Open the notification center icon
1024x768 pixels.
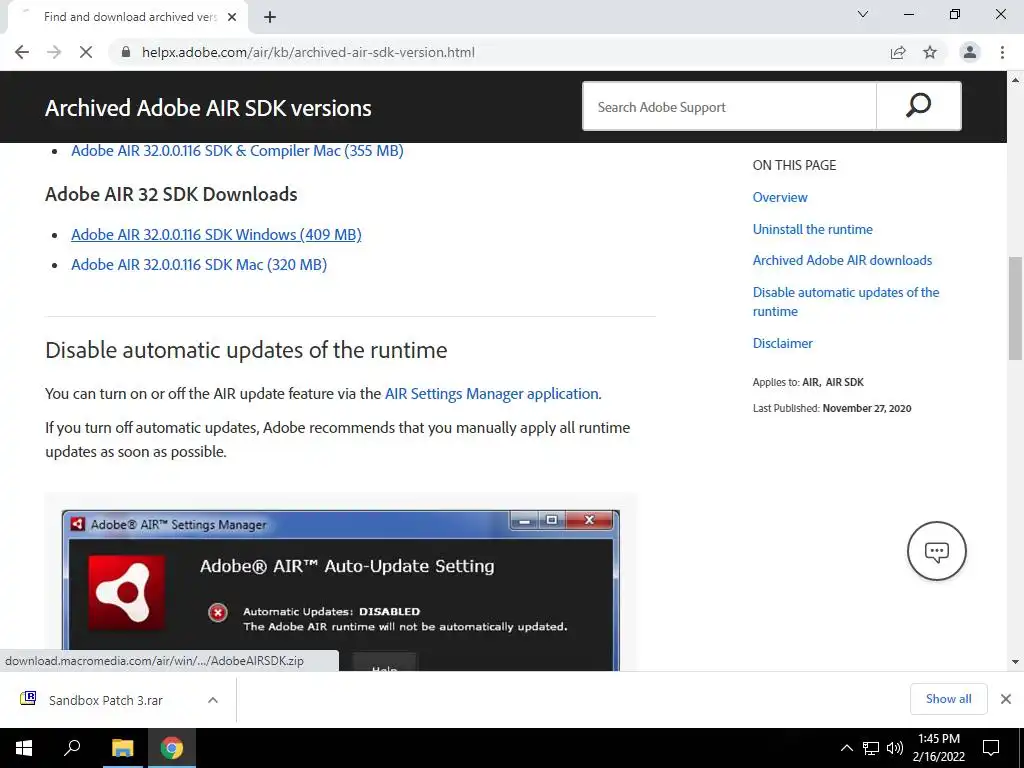coord(991,748)
